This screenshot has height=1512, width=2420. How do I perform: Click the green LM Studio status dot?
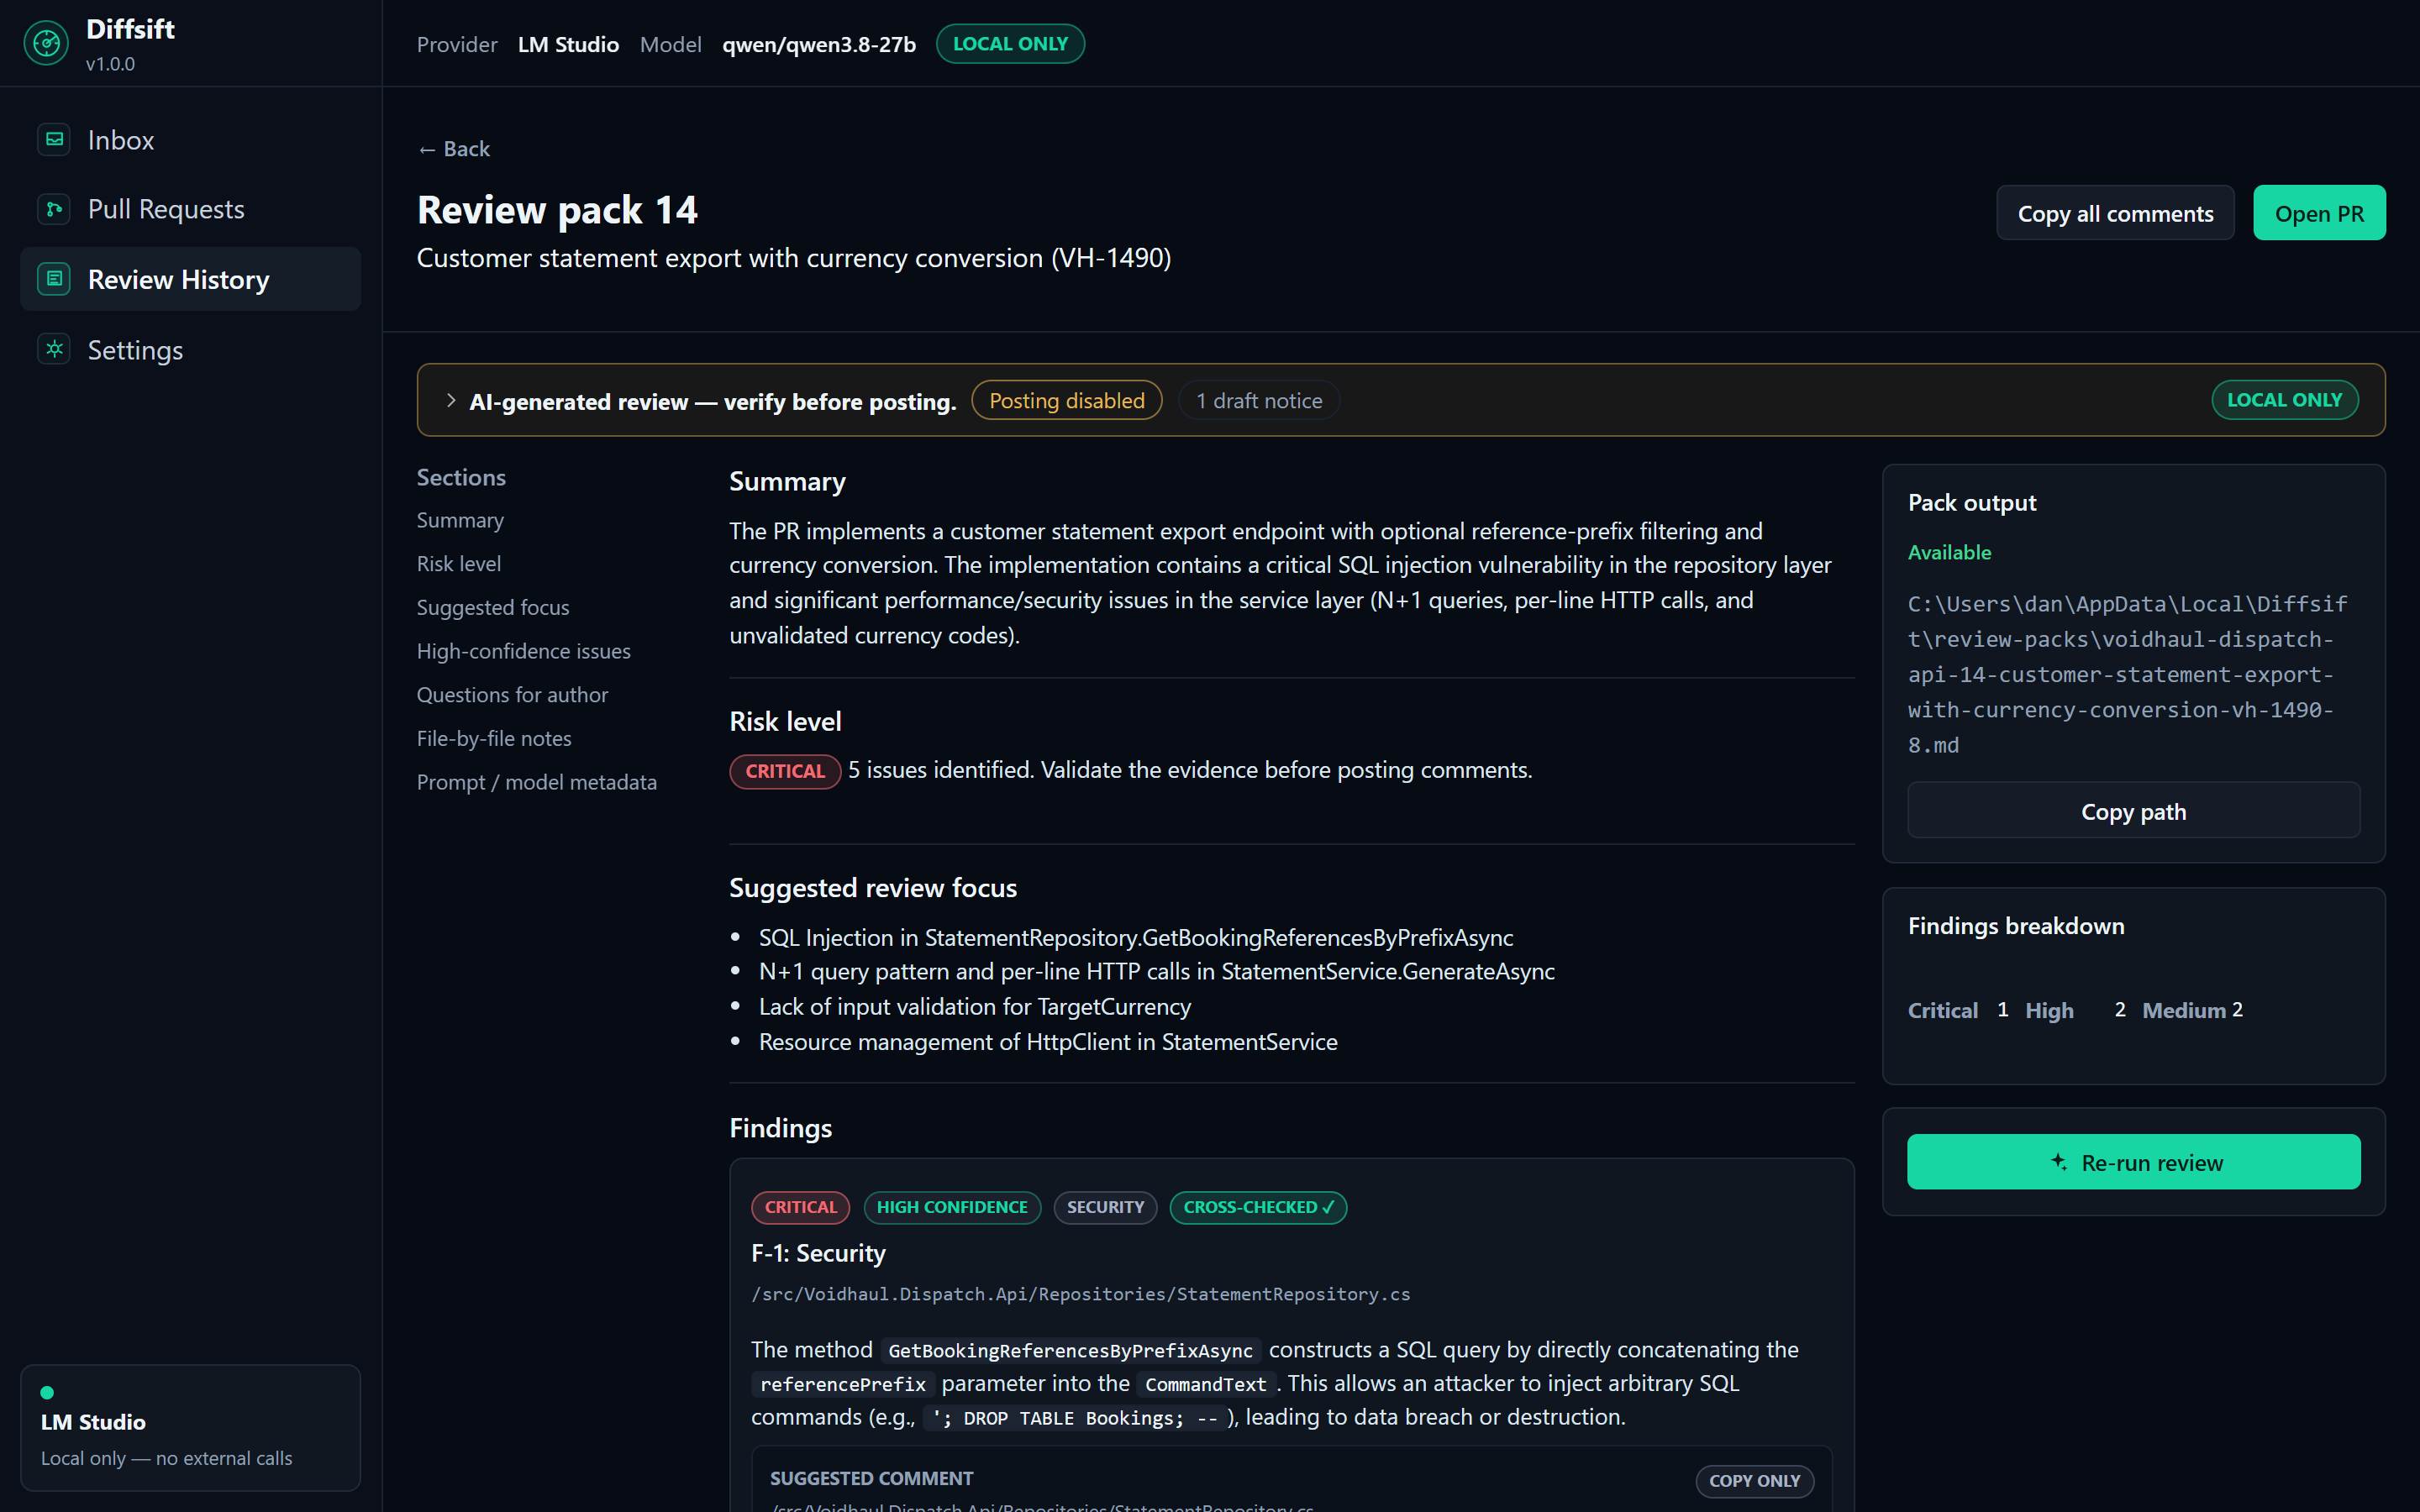coord(47,1392)
